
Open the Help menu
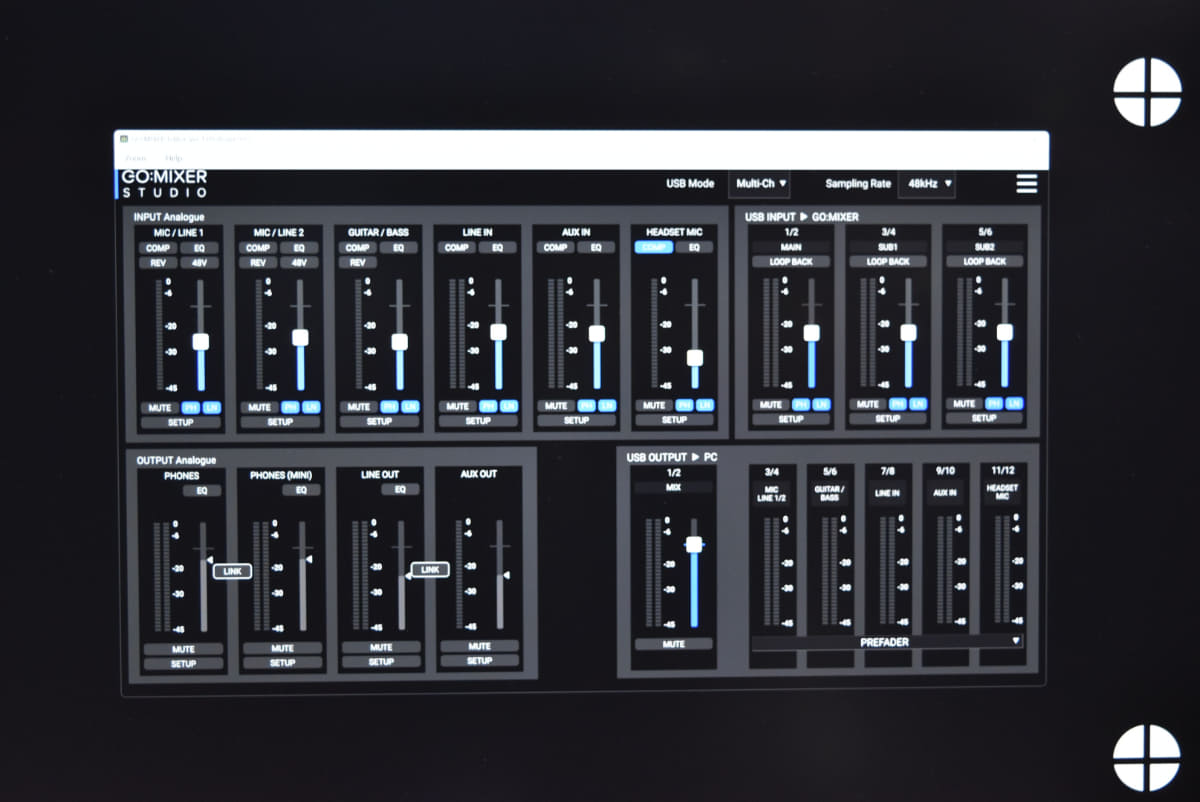coord(174,158)
